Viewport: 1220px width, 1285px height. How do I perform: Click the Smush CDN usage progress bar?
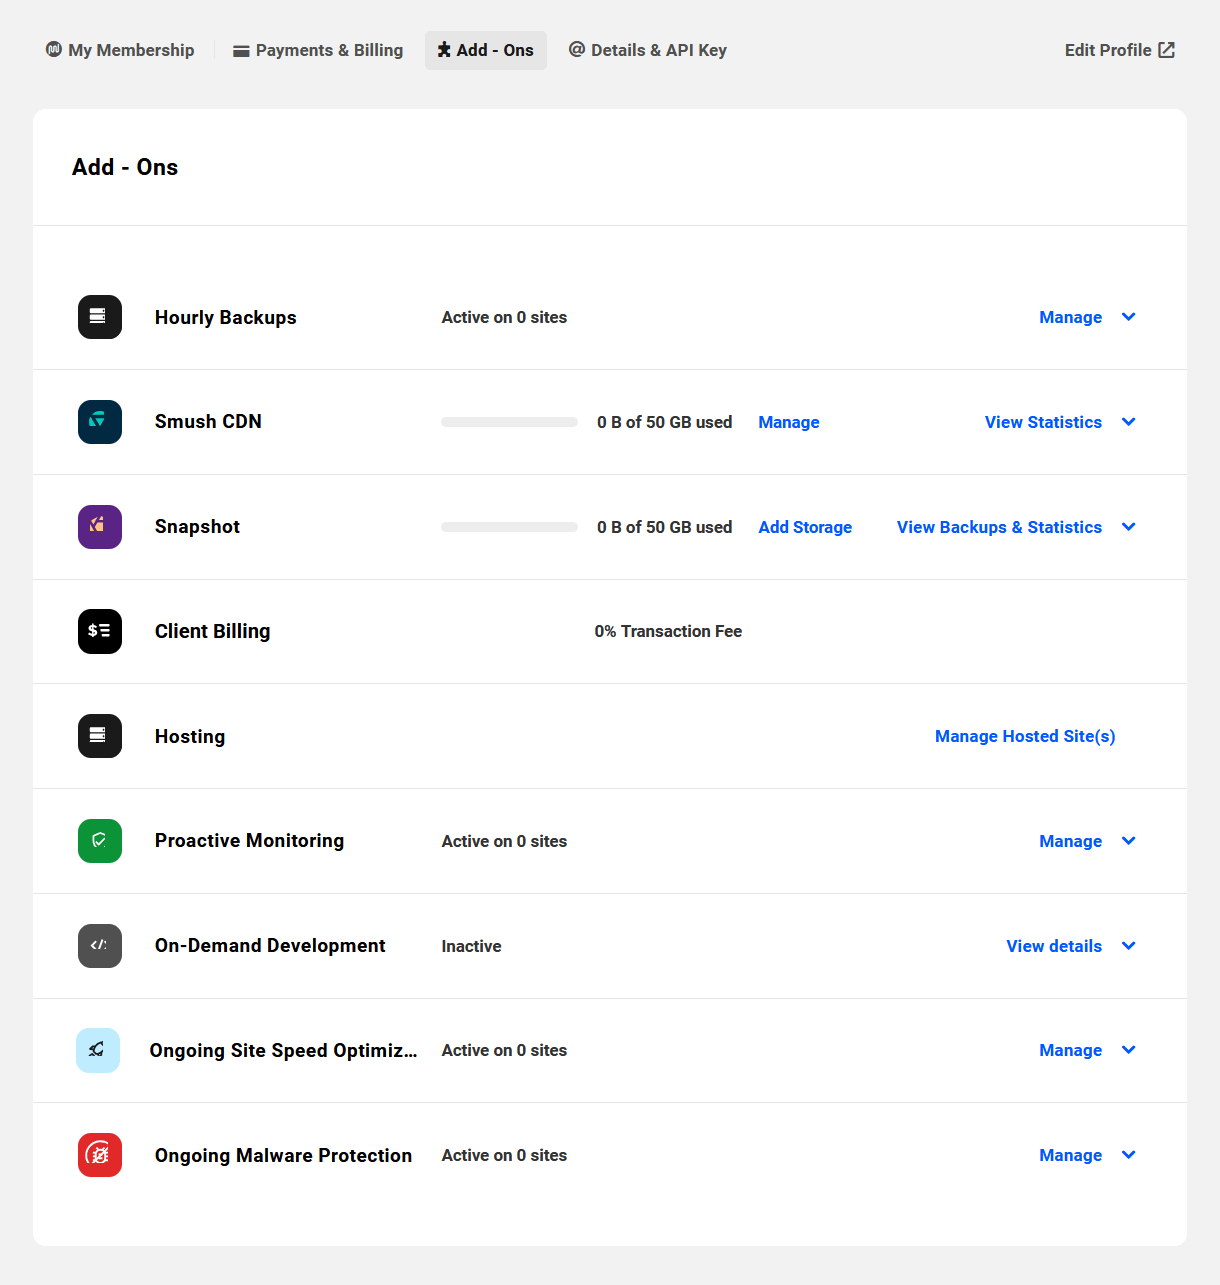point(509,422)
